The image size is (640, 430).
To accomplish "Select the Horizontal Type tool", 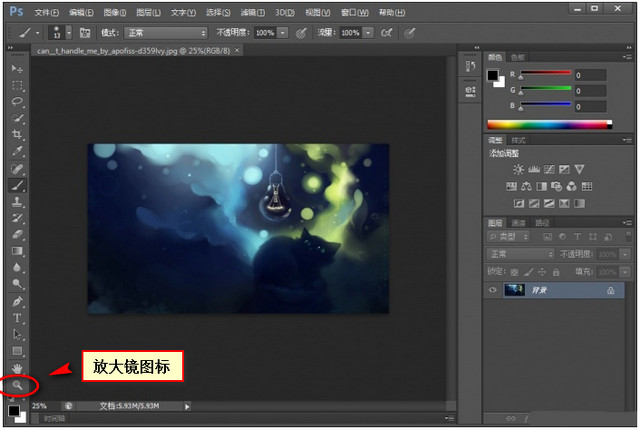I will (x=17, y=318).
